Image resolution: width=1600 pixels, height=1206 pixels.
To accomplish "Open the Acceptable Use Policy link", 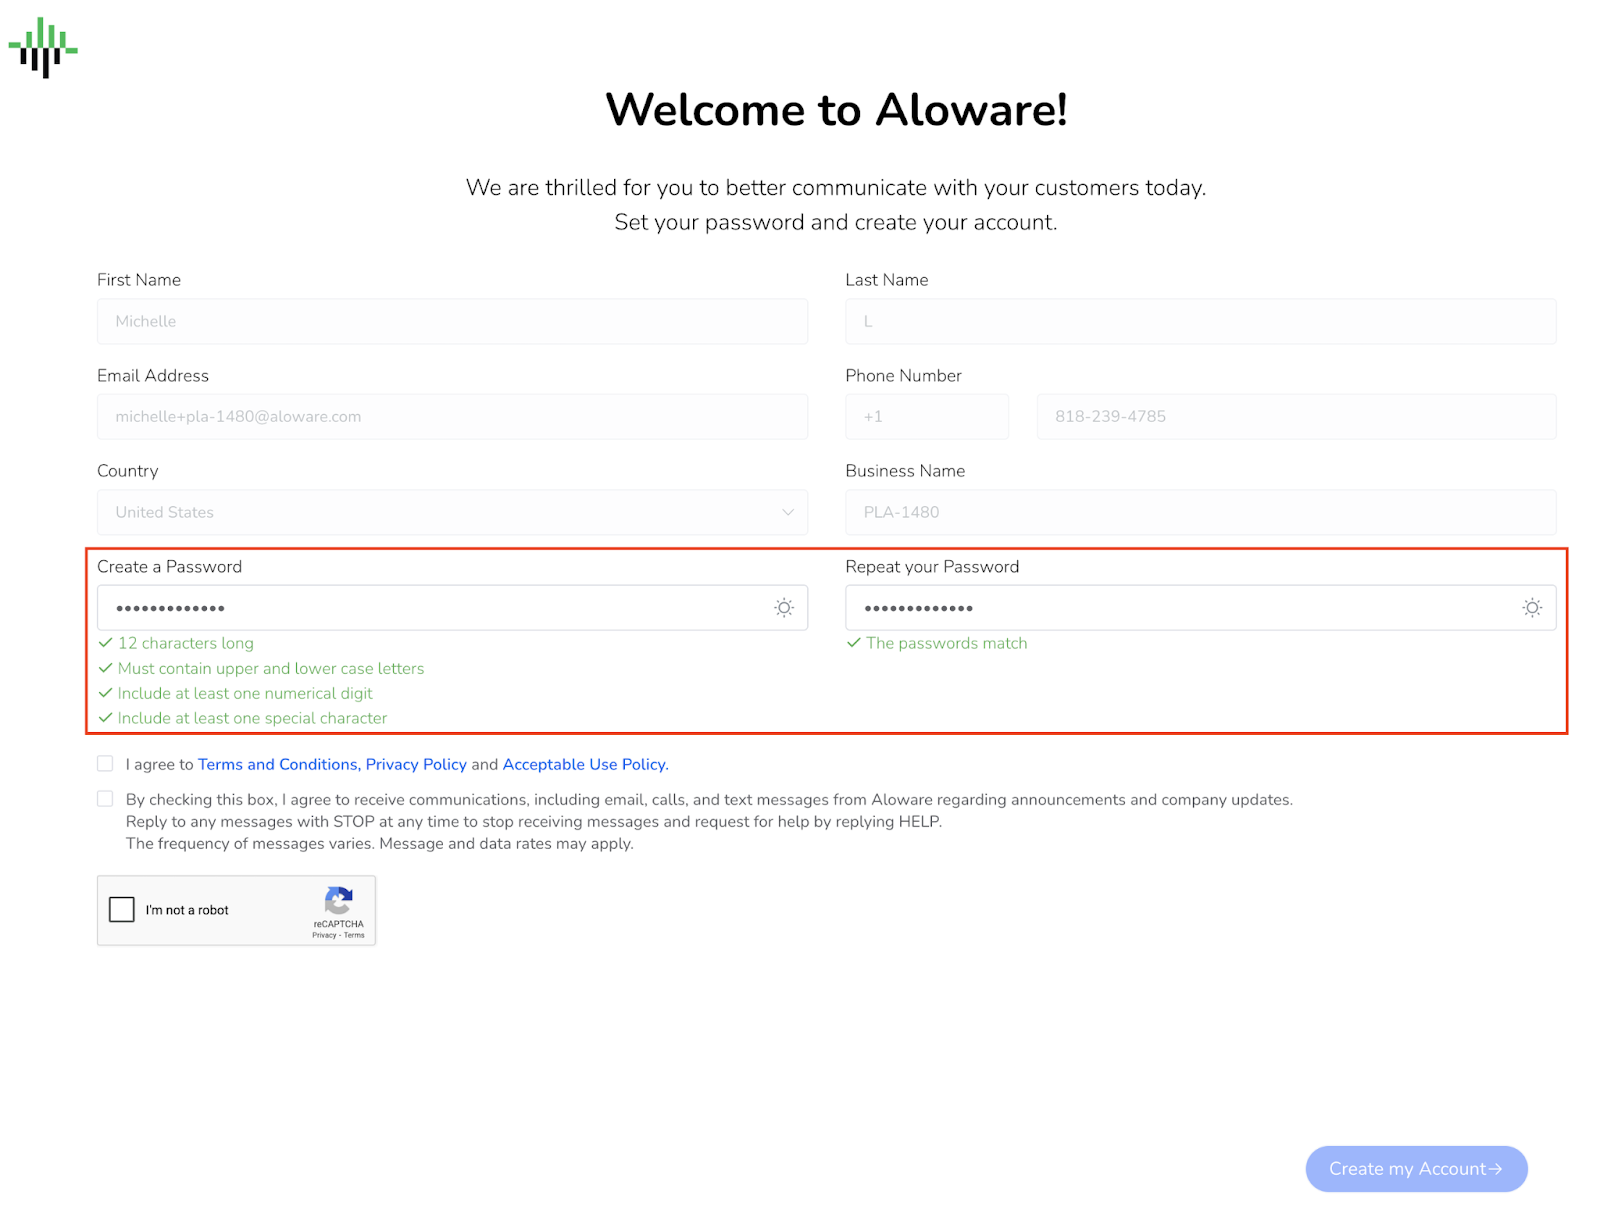I will tap(585, 764).
